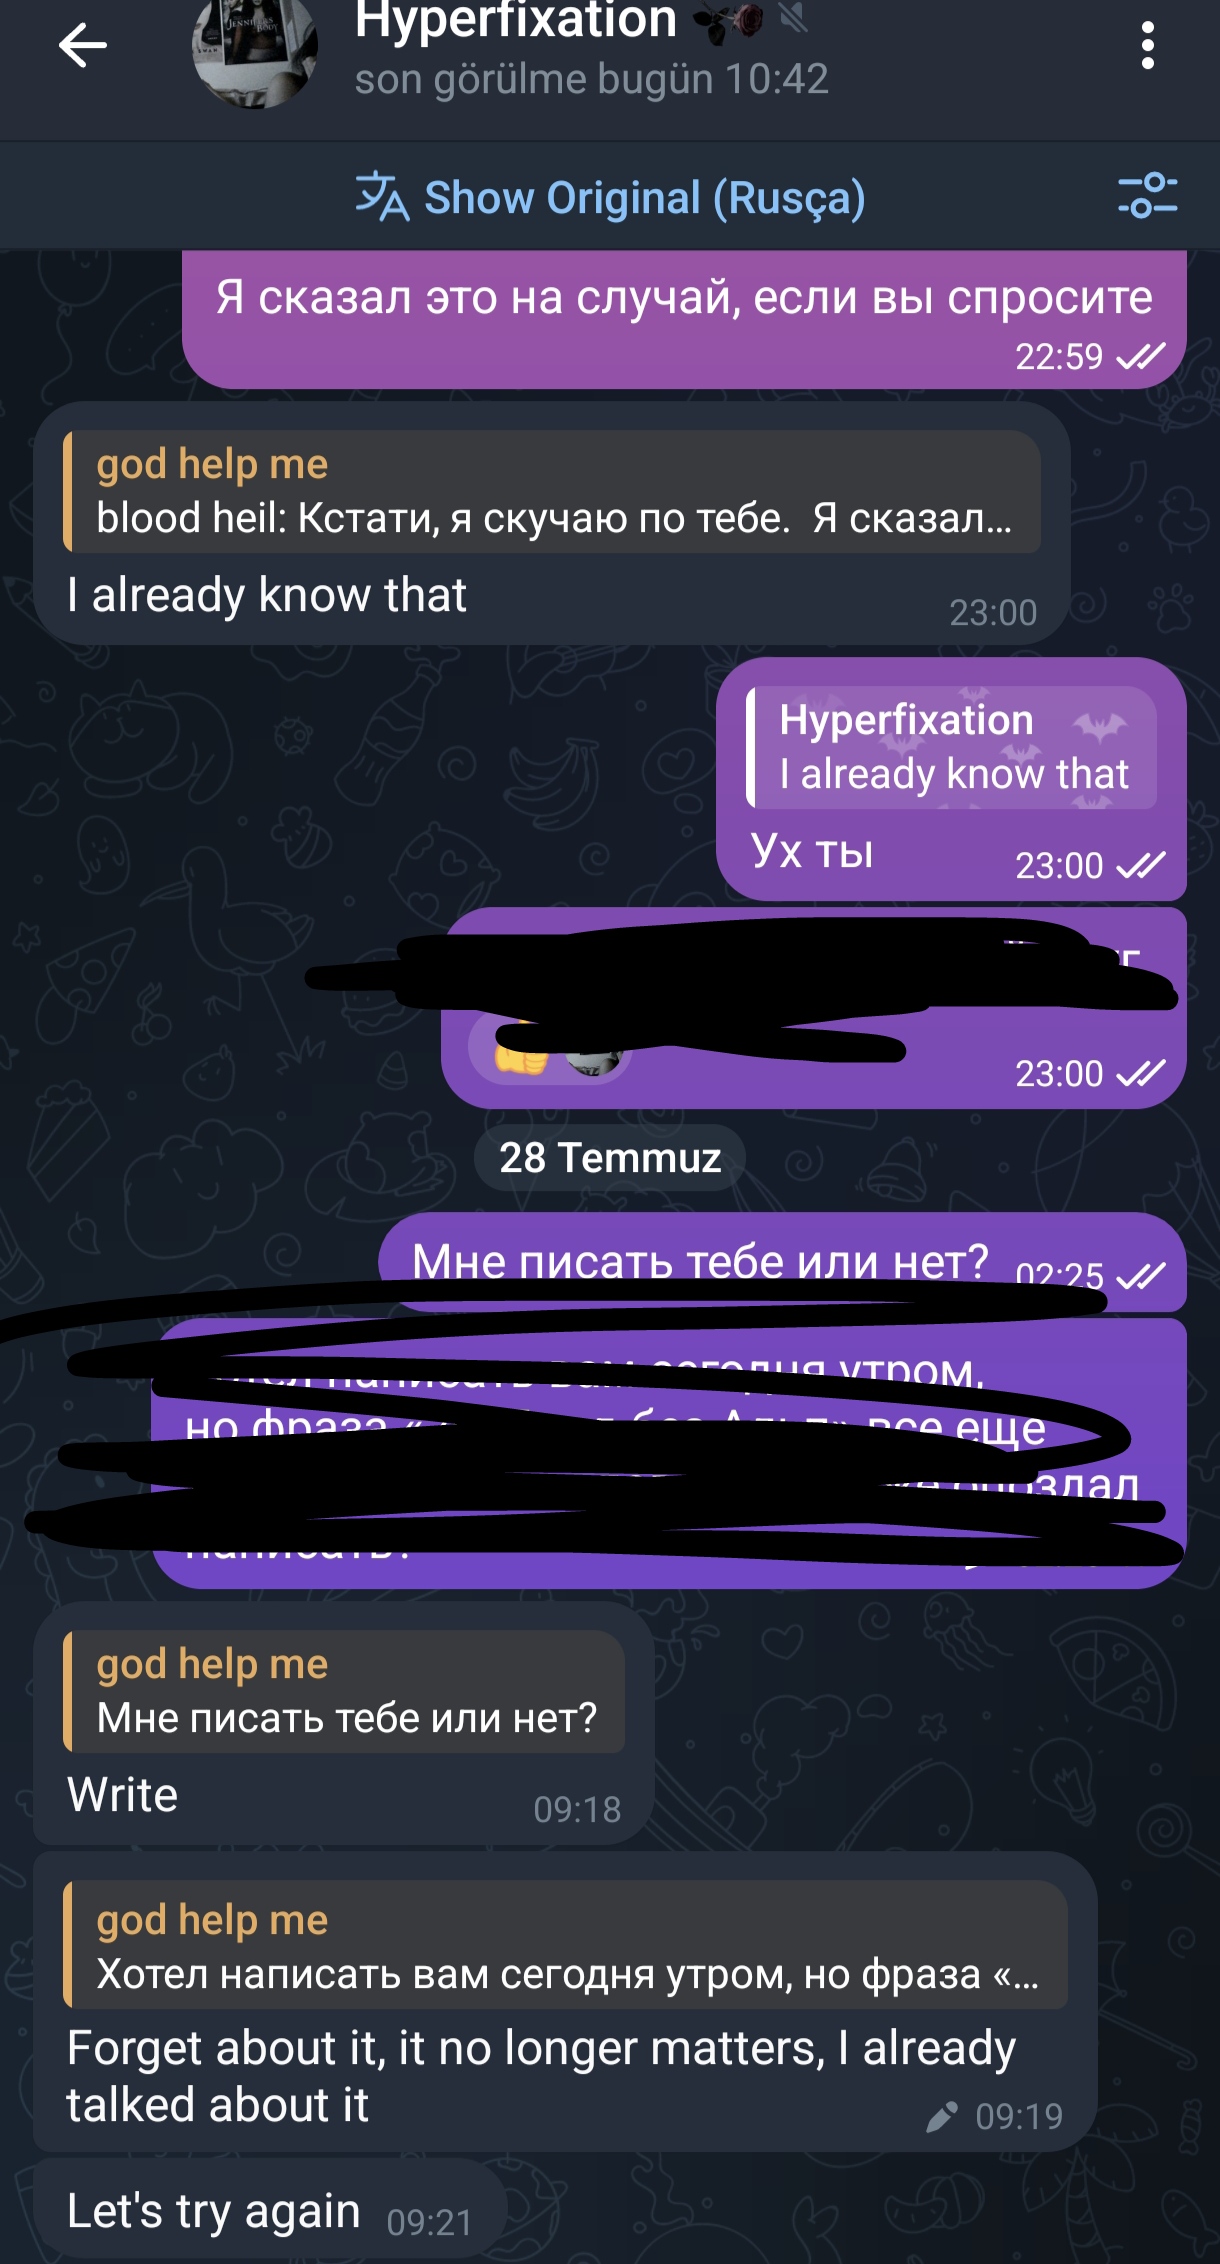Open quoted 'Хотел написать вам сегодня утром' reply
Viewport: 1220px width, 2264px height.
point(565,1946)
